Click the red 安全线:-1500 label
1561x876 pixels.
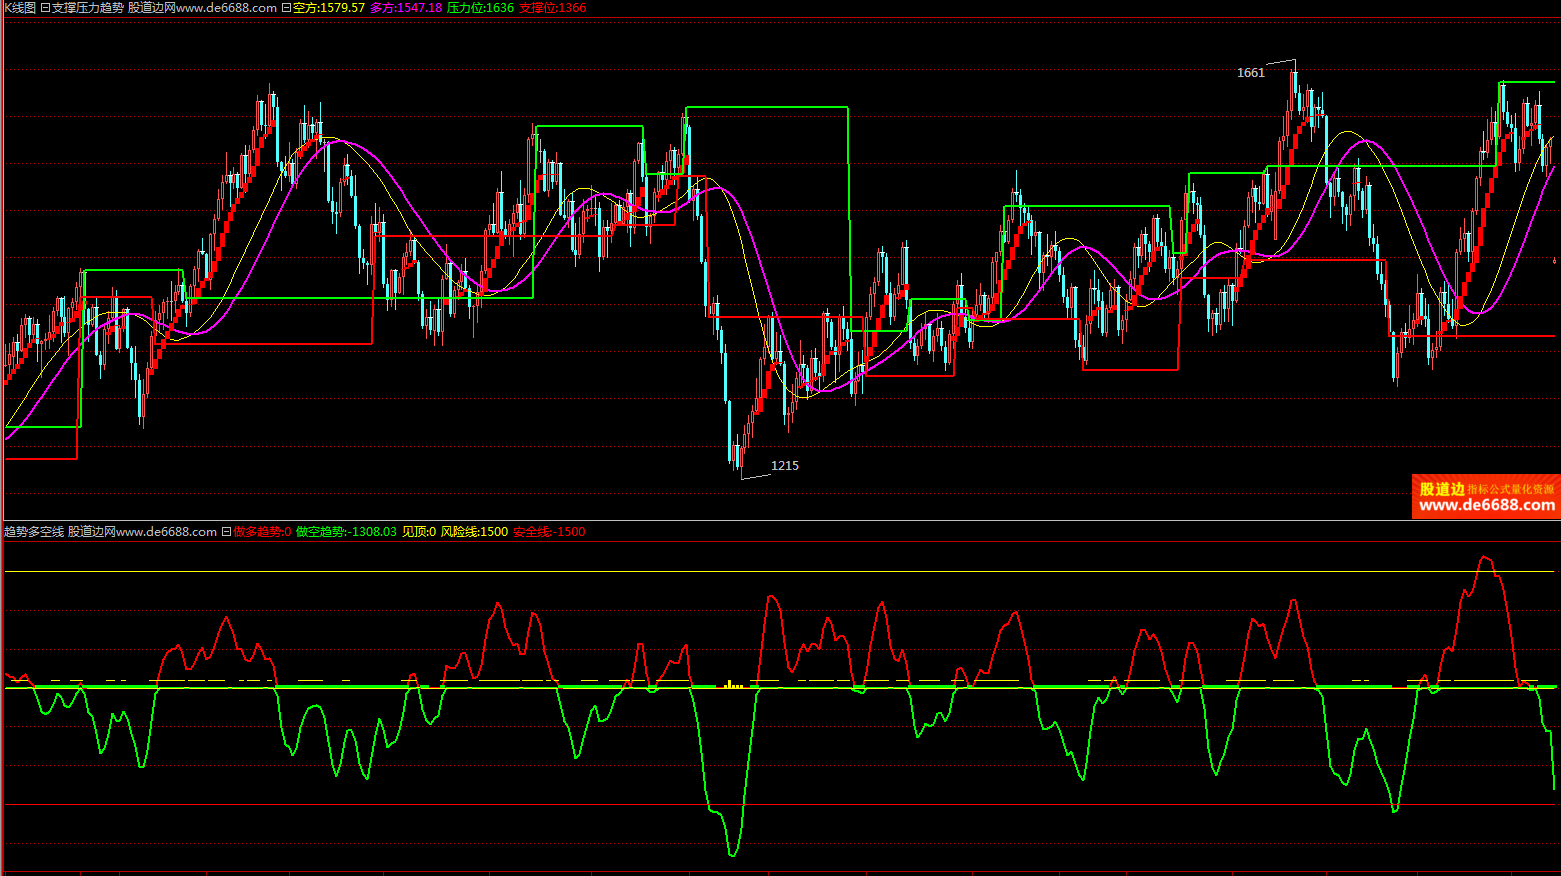(549, 532)
